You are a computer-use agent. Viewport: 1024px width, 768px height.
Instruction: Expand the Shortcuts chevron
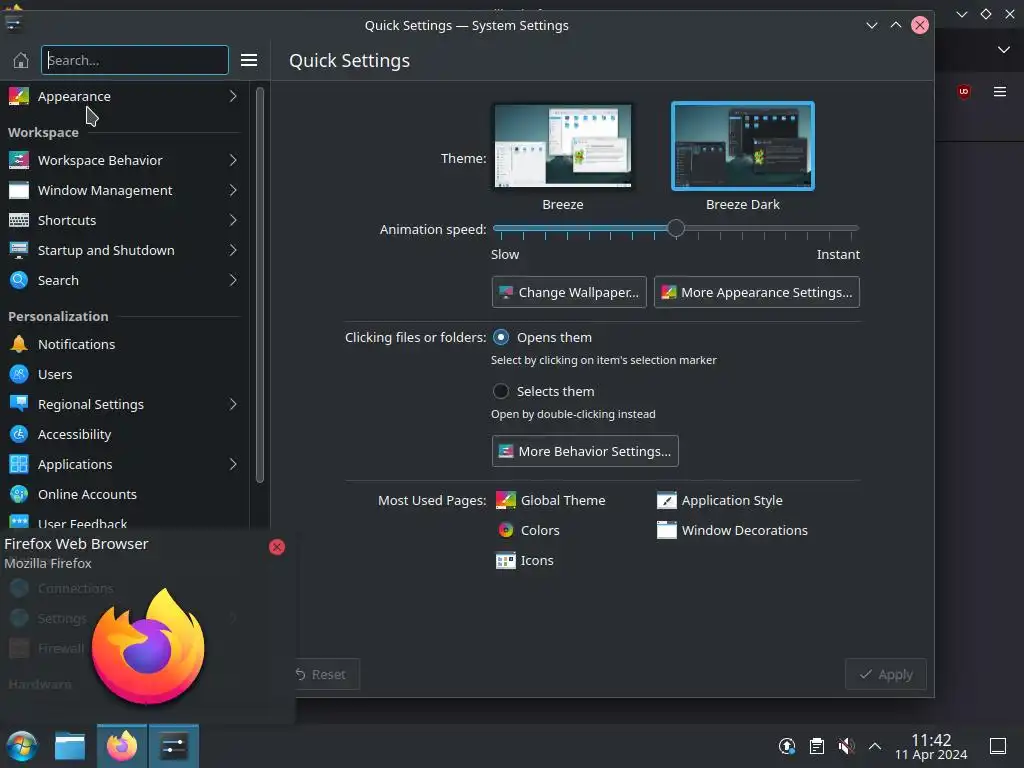(233, 220)
